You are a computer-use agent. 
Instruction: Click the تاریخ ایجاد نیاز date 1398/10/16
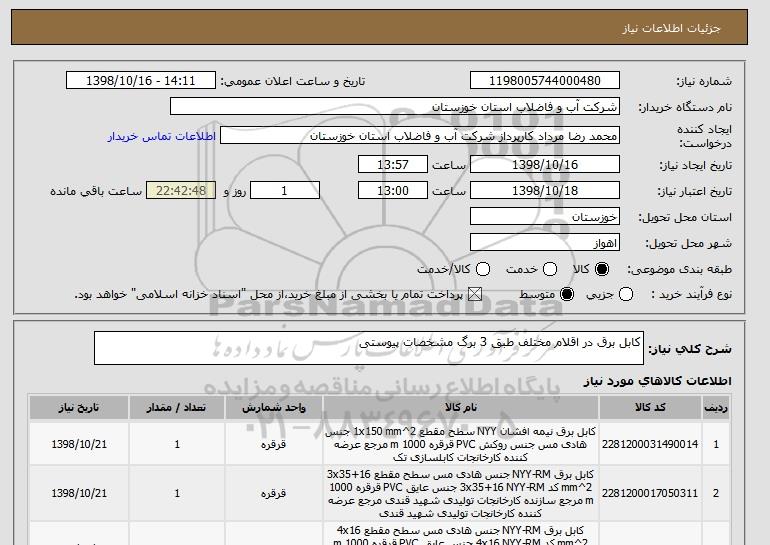pos(545,164)
